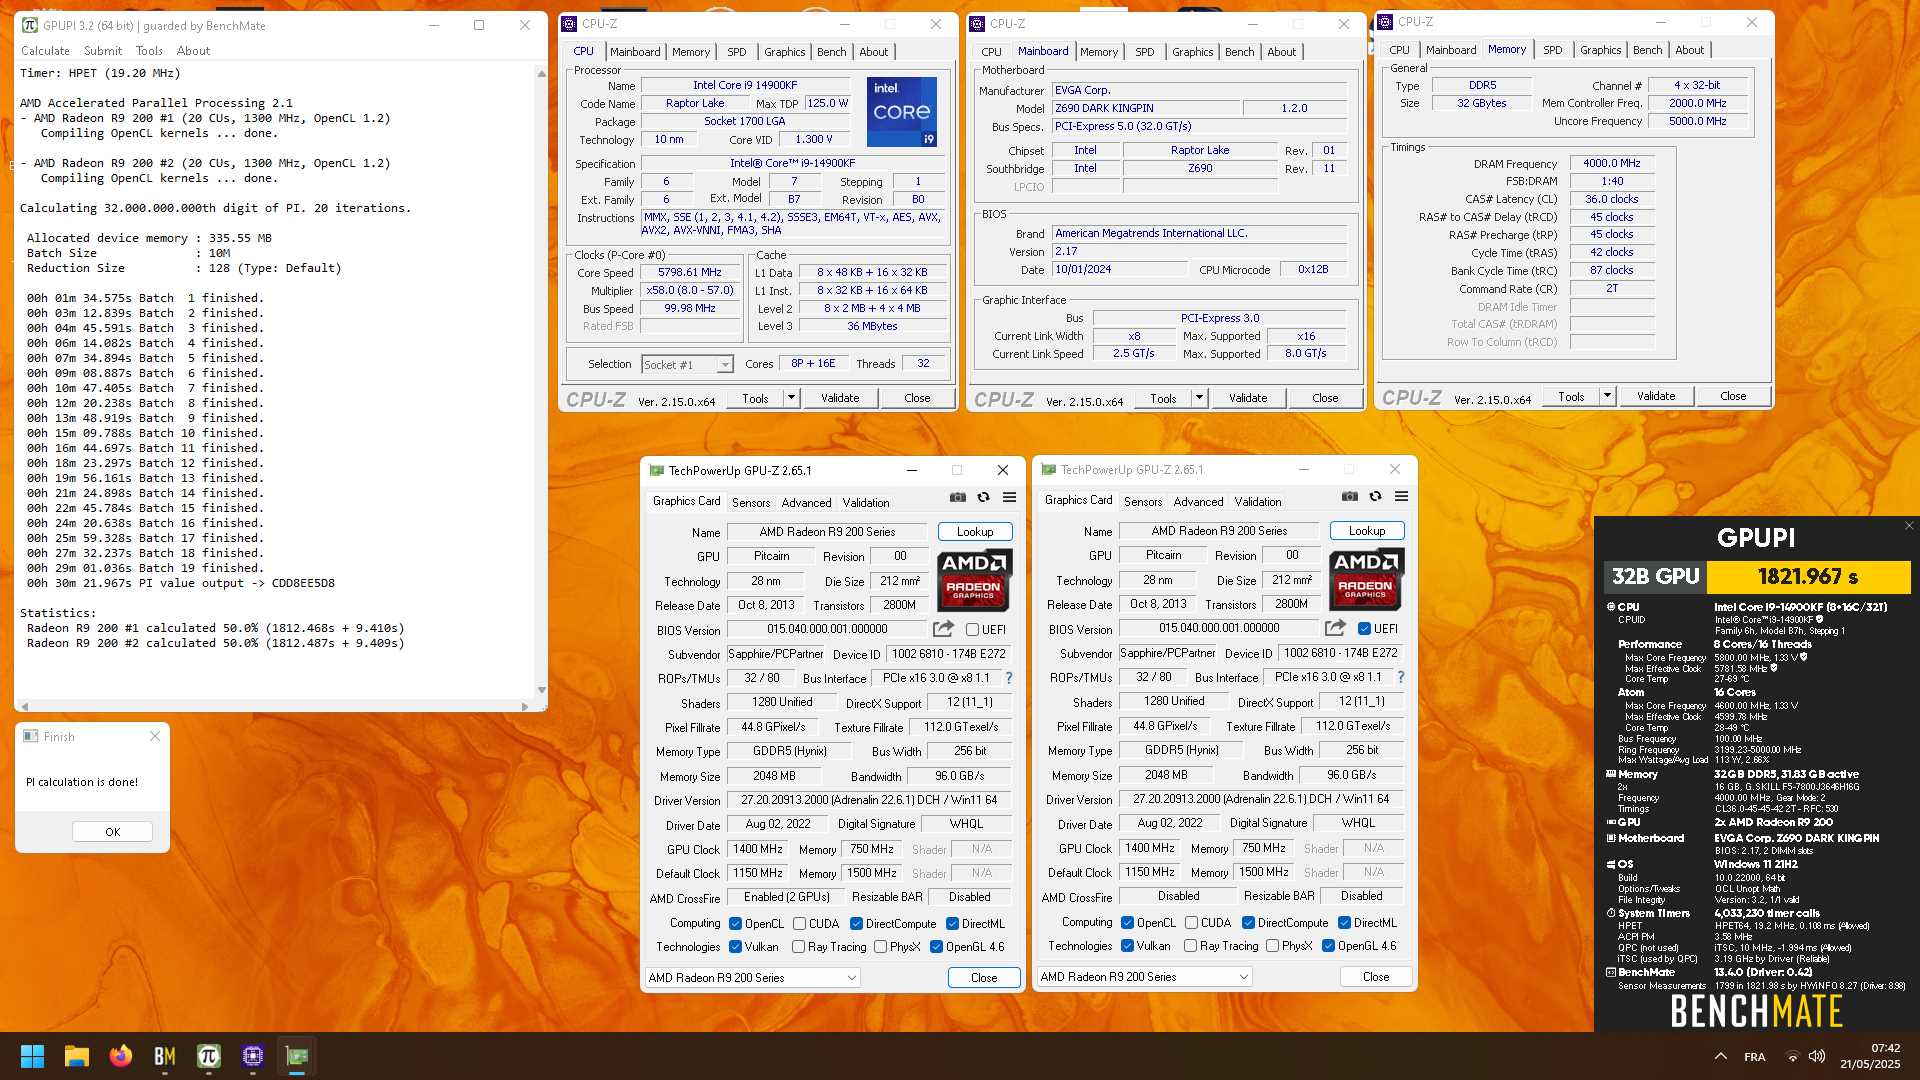Open hamburger menu in left GPU-Z window
Image resolution: width=1920 pixels, height=1080 pixels.
point(1009,497)
